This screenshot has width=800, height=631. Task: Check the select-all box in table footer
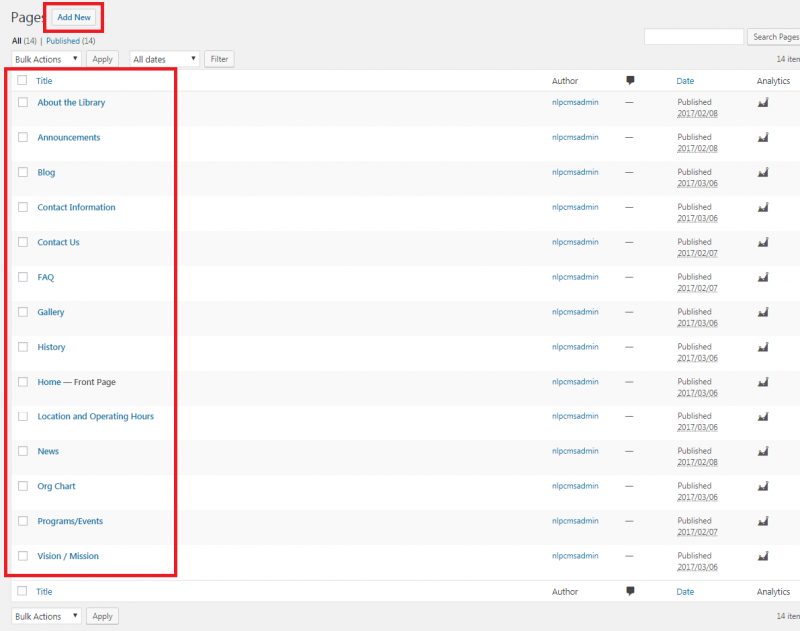22,591
